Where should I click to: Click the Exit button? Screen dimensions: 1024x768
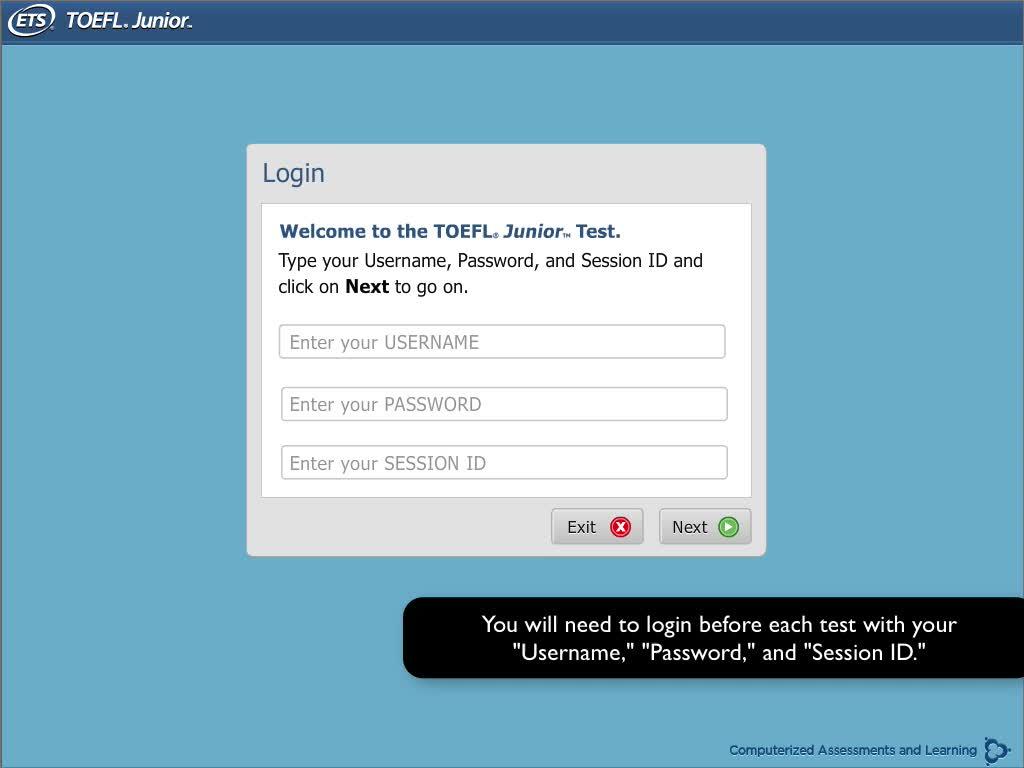tap(597, 526)
